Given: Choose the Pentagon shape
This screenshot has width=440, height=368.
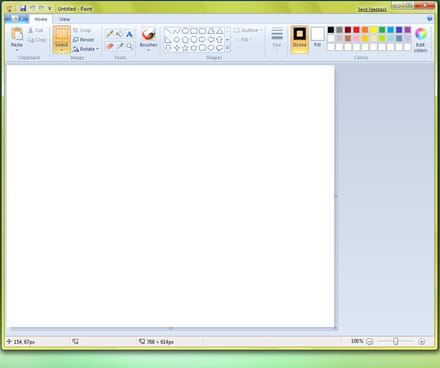Looking at the screenshot, I should click(x=185, y=40).
